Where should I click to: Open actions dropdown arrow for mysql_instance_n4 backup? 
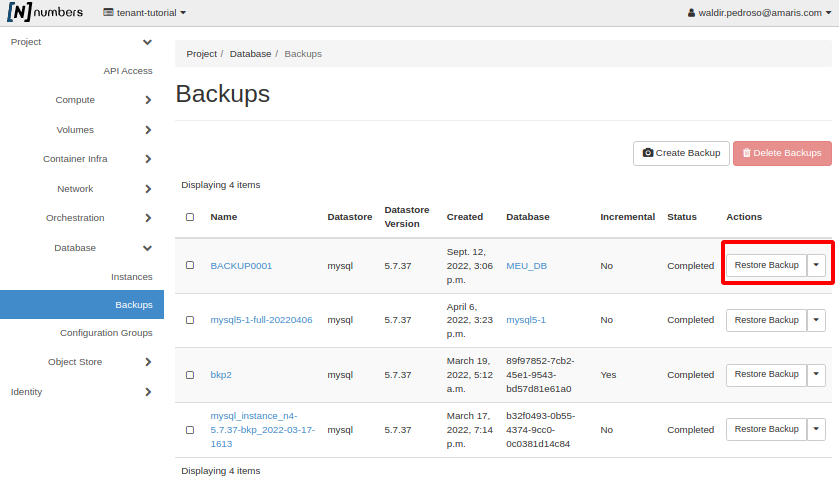click(816, 430)
